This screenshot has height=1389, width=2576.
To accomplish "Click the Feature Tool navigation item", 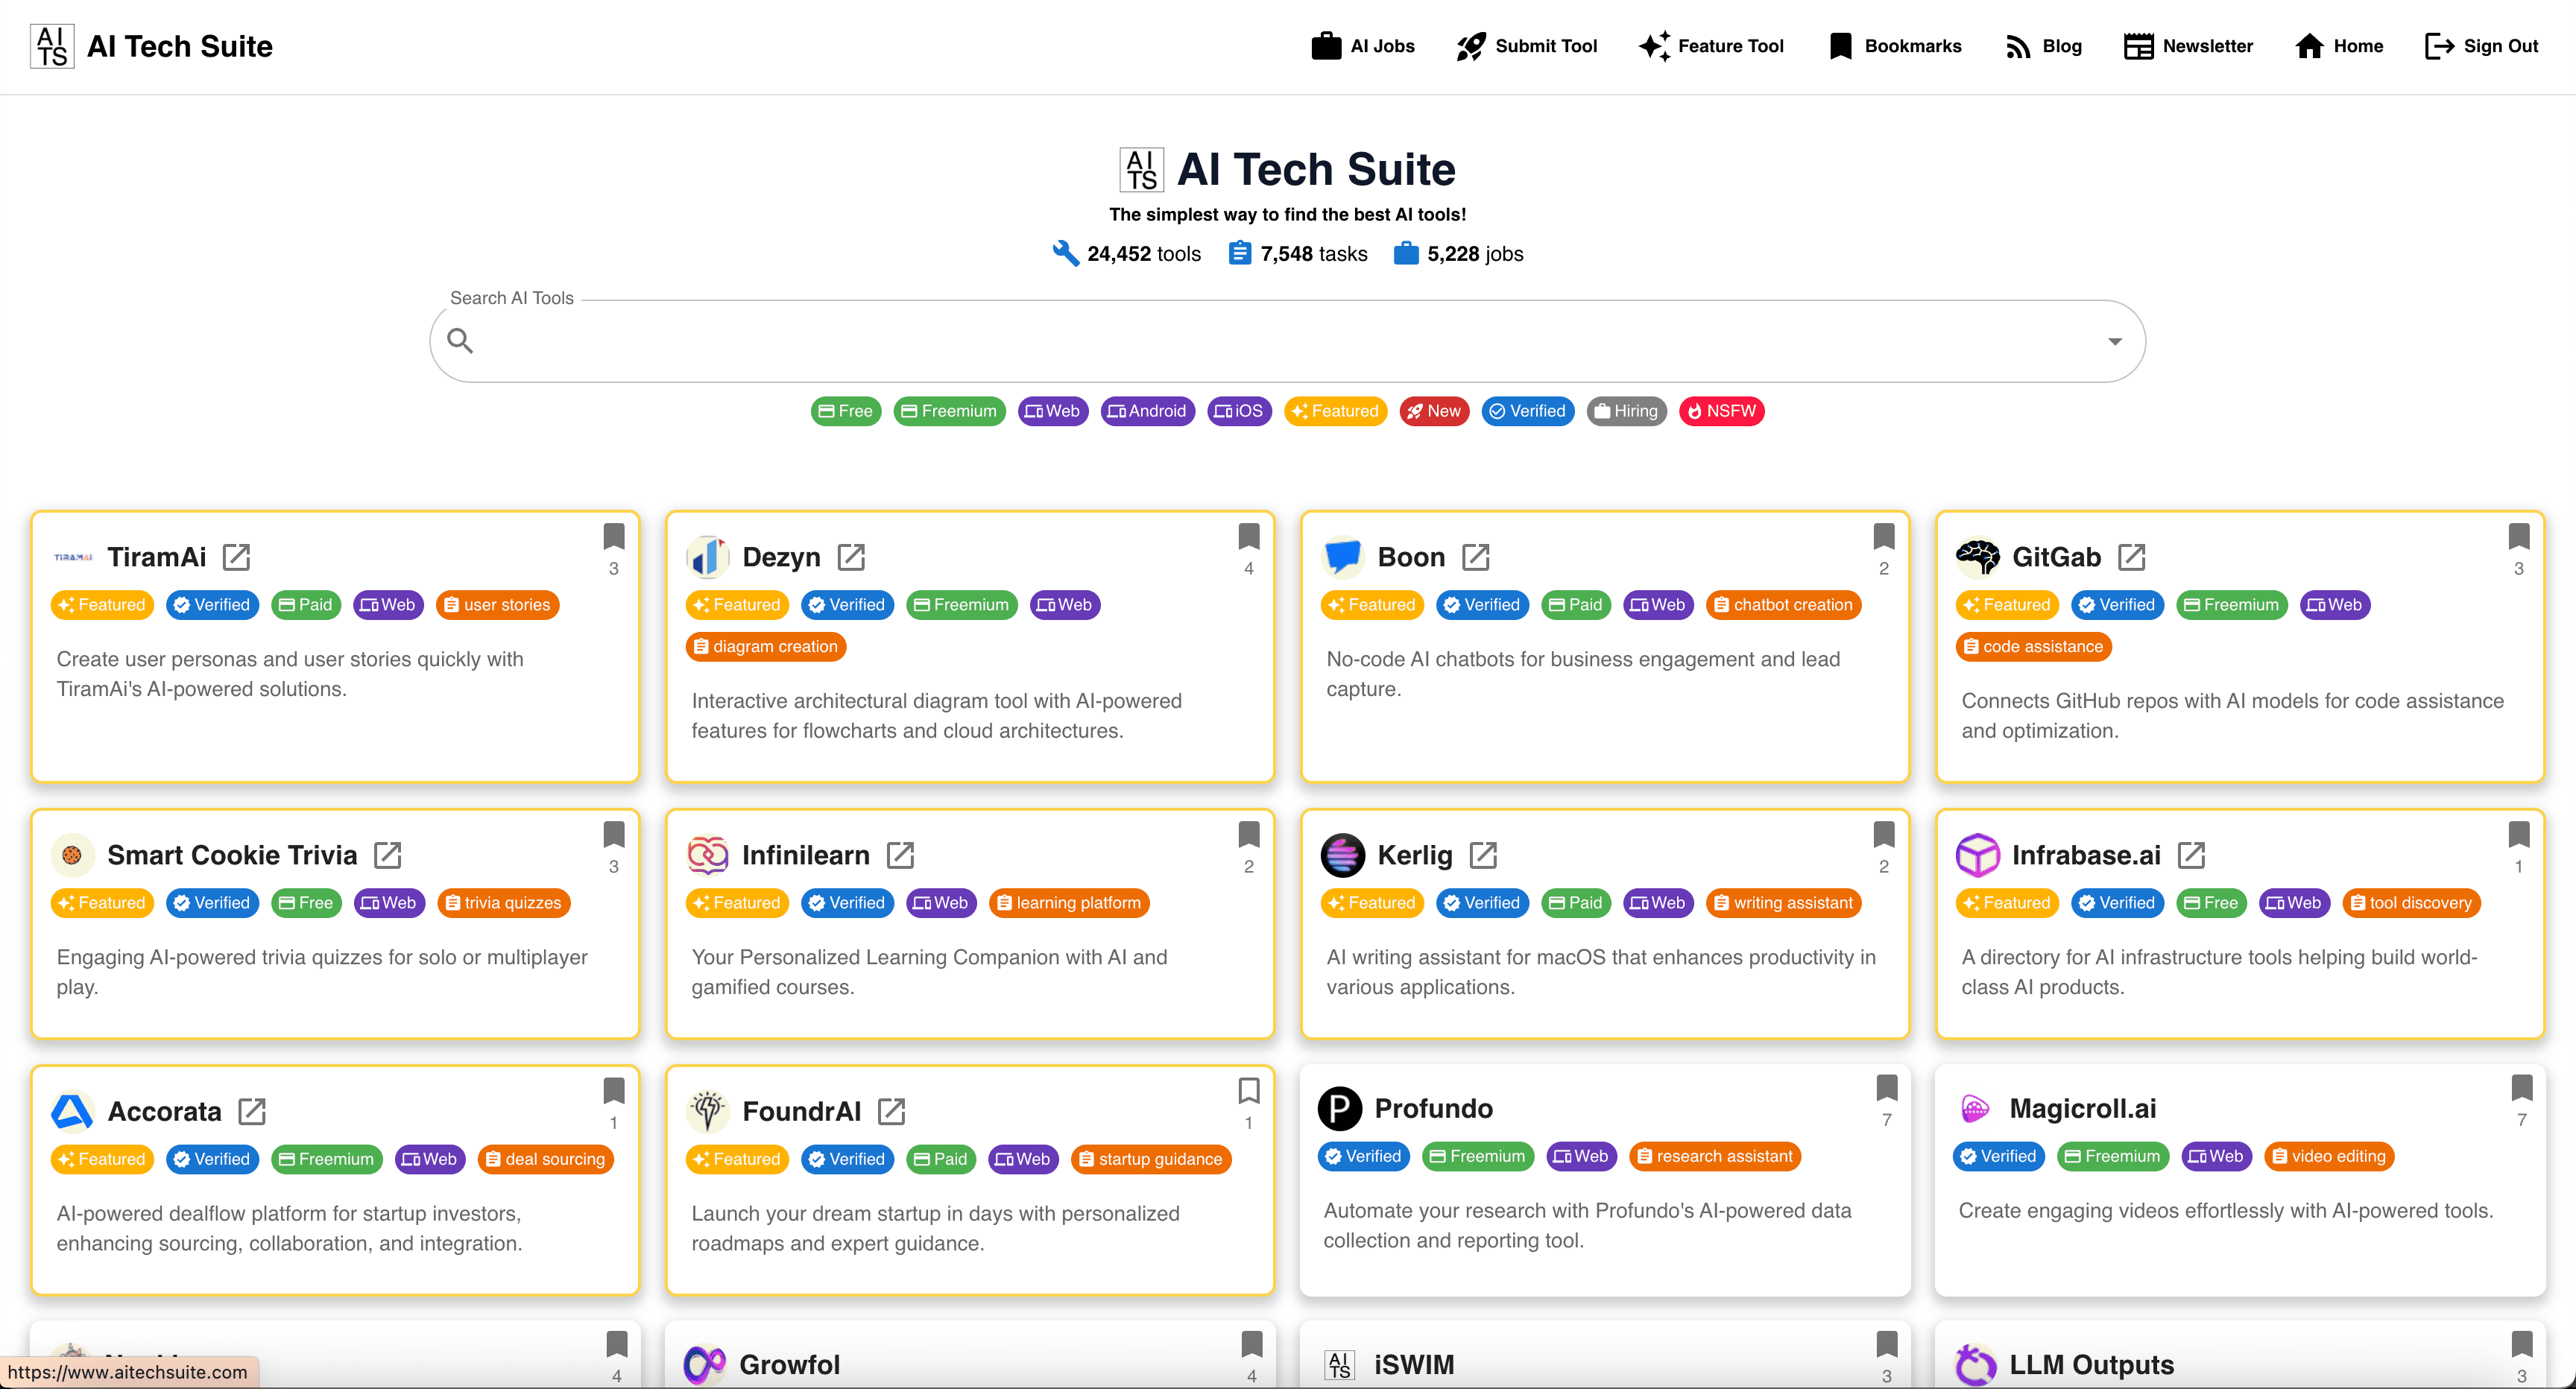I will tap(1711, 46).
